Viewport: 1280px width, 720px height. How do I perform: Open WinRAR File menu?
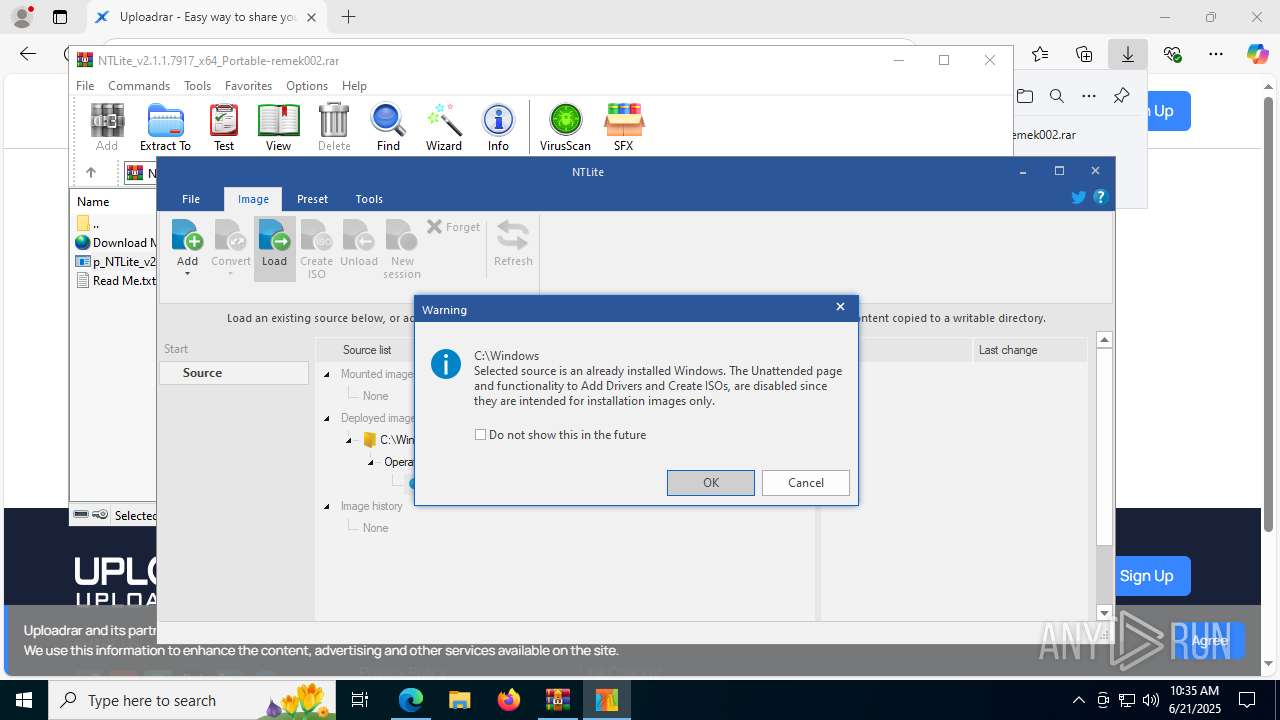(x=85, y=86)
